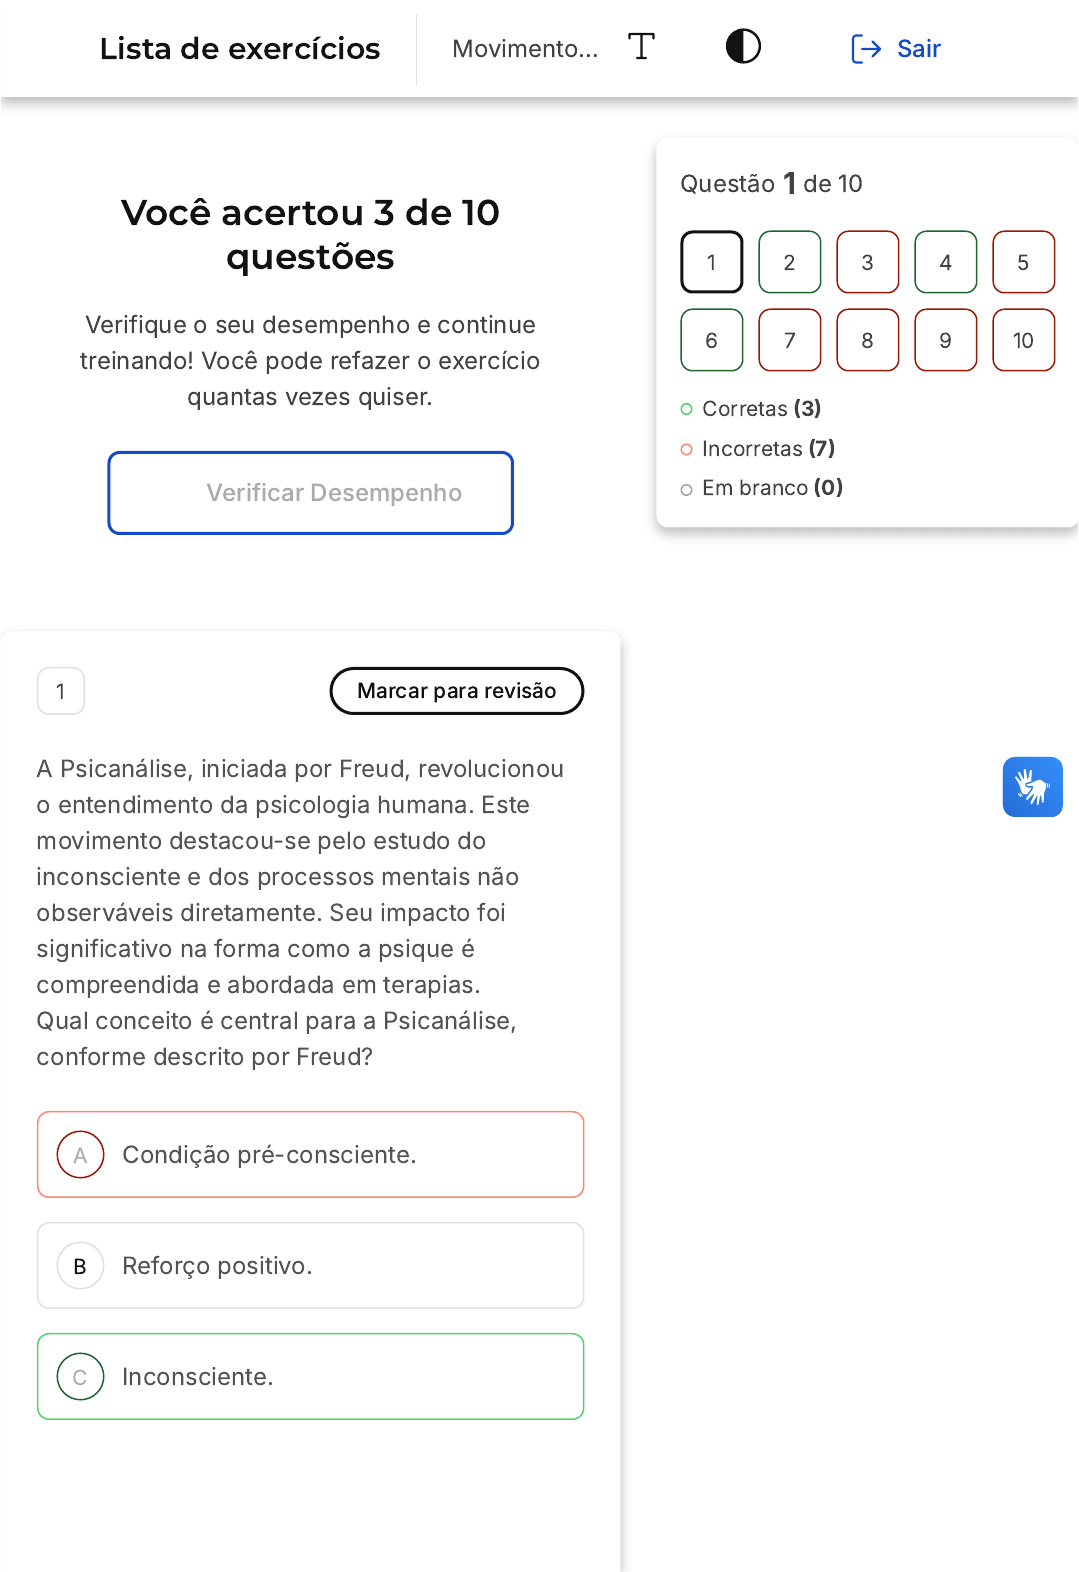Viewport: 1079px width, 1572px height.
Task: Toggle the high contrast mode icon
Action: pos(743,47)
